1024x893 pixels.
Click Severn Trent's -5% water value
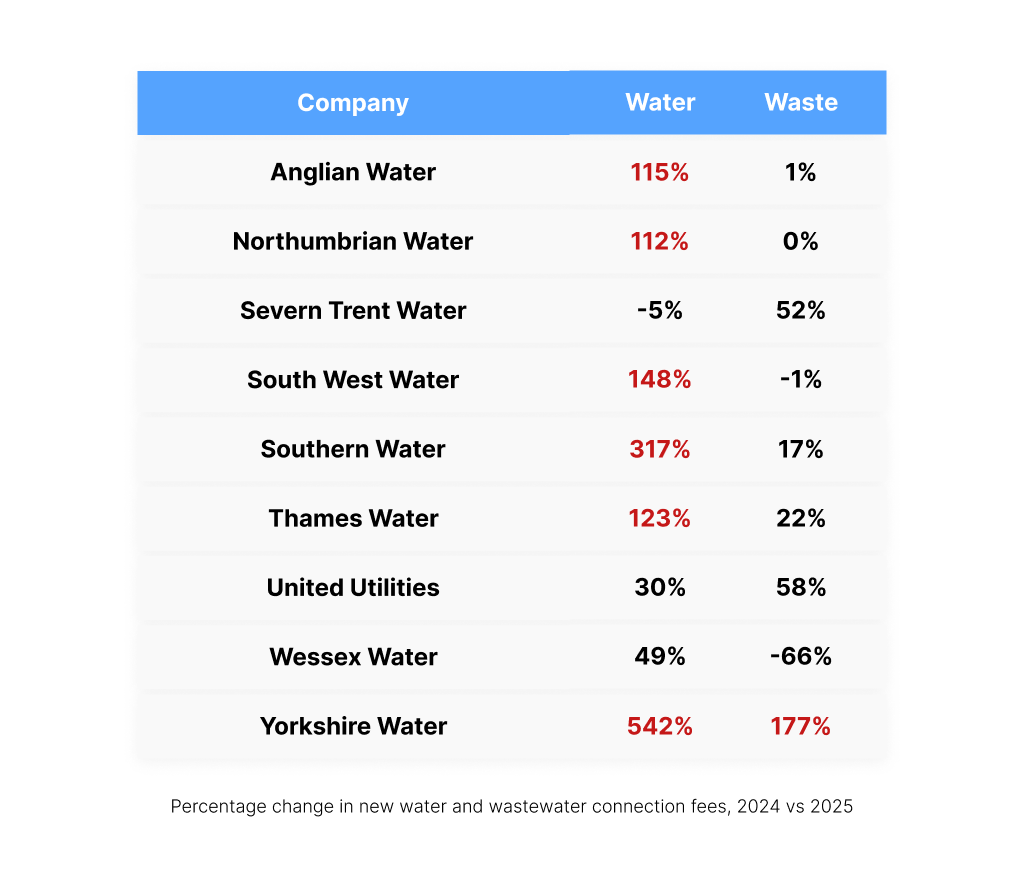660,311
